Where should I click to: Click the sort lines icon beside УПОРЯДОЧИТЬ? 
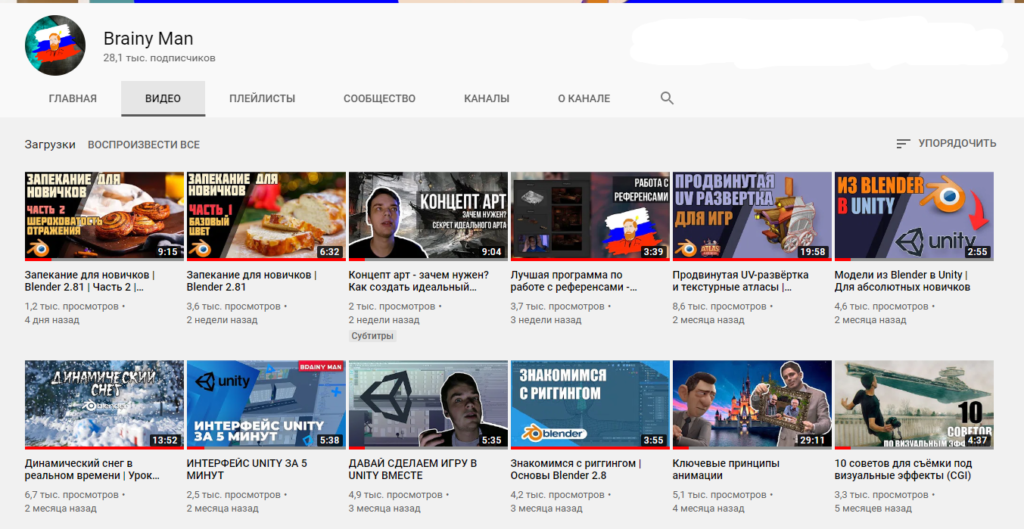903,144
